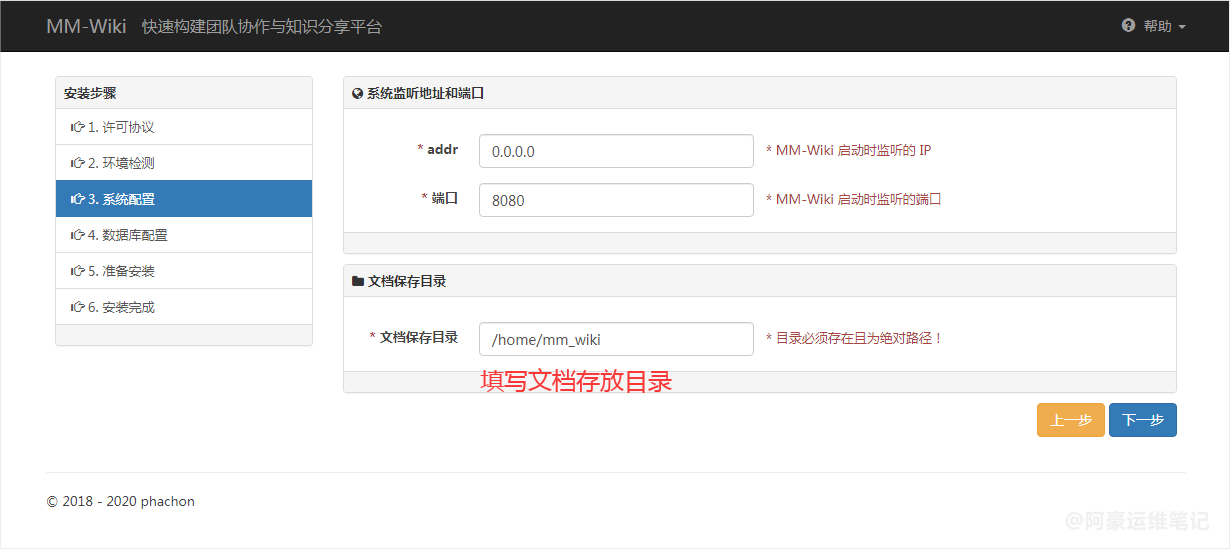This screenshot has height=549, width=1230.
Task: Click hand icon beside 数据库配置
Action: point(77,235)
